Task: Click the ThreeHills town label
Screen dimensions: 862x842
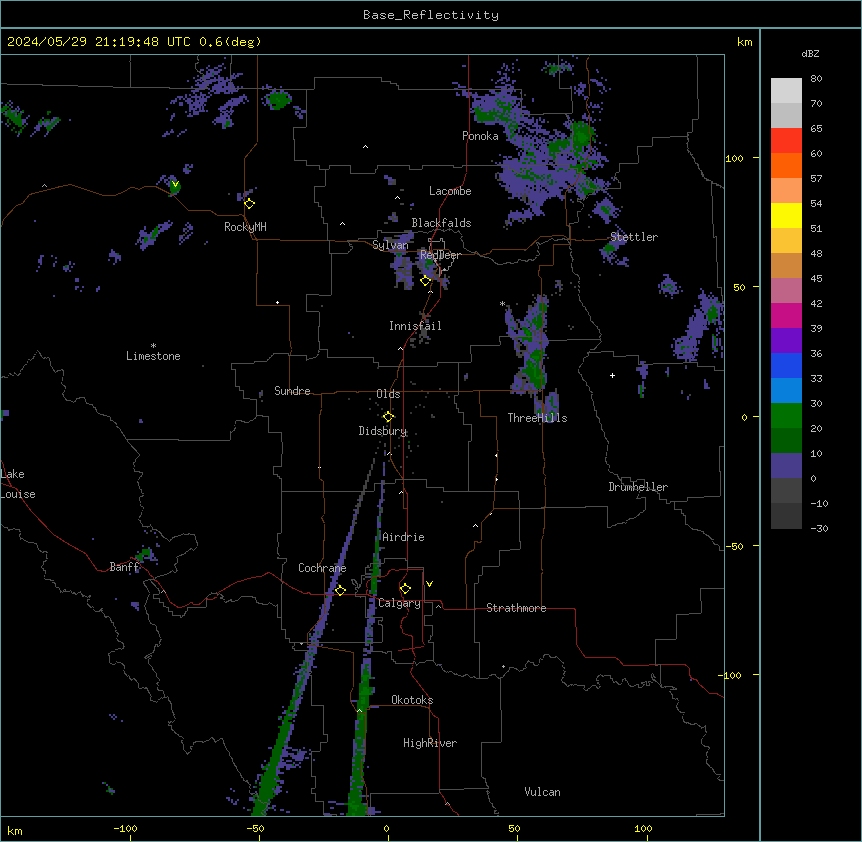Action: pyautogui.click(x=537, y=418)
